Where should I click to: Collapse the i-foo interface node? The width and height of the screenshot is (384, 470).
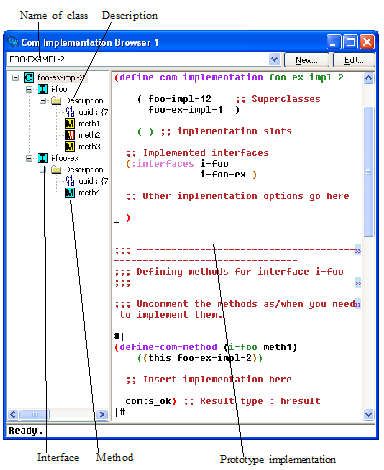pyautogui.click(x=29, y=89)
